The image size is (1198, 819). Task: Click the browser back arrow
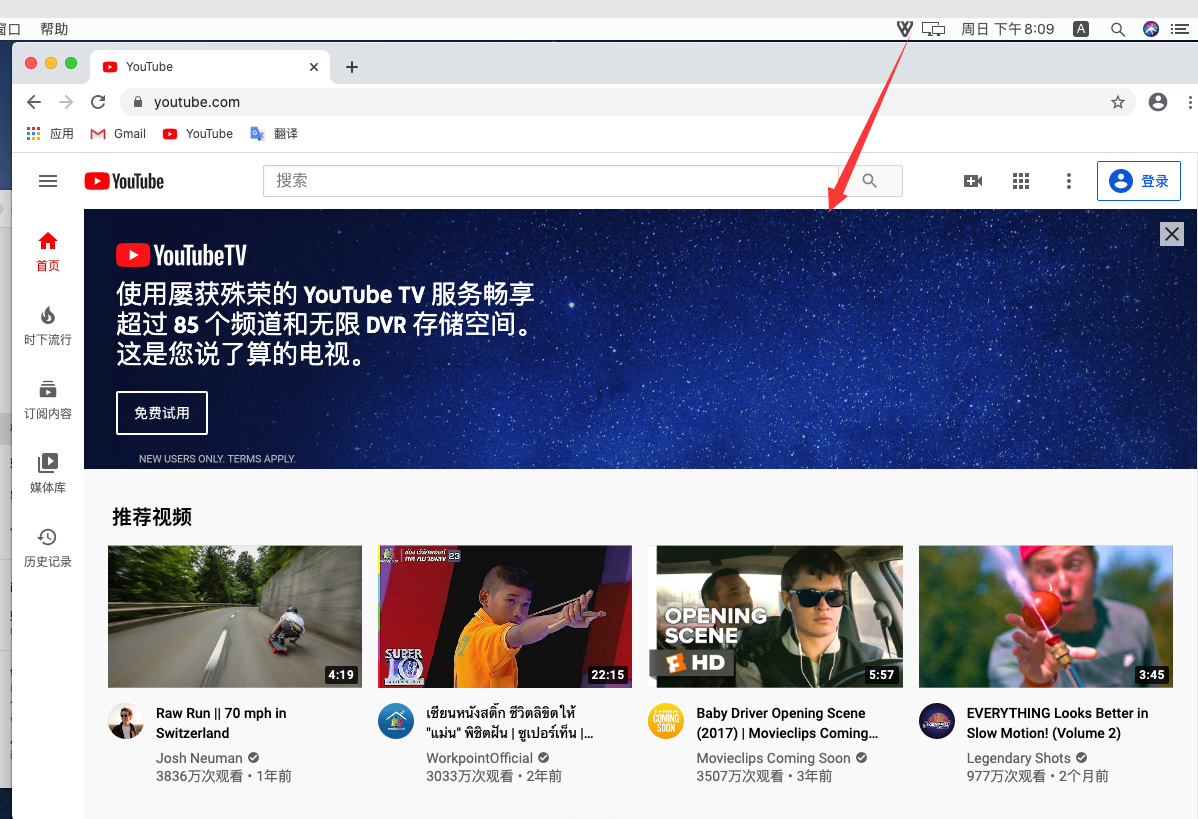coord(34,102)
